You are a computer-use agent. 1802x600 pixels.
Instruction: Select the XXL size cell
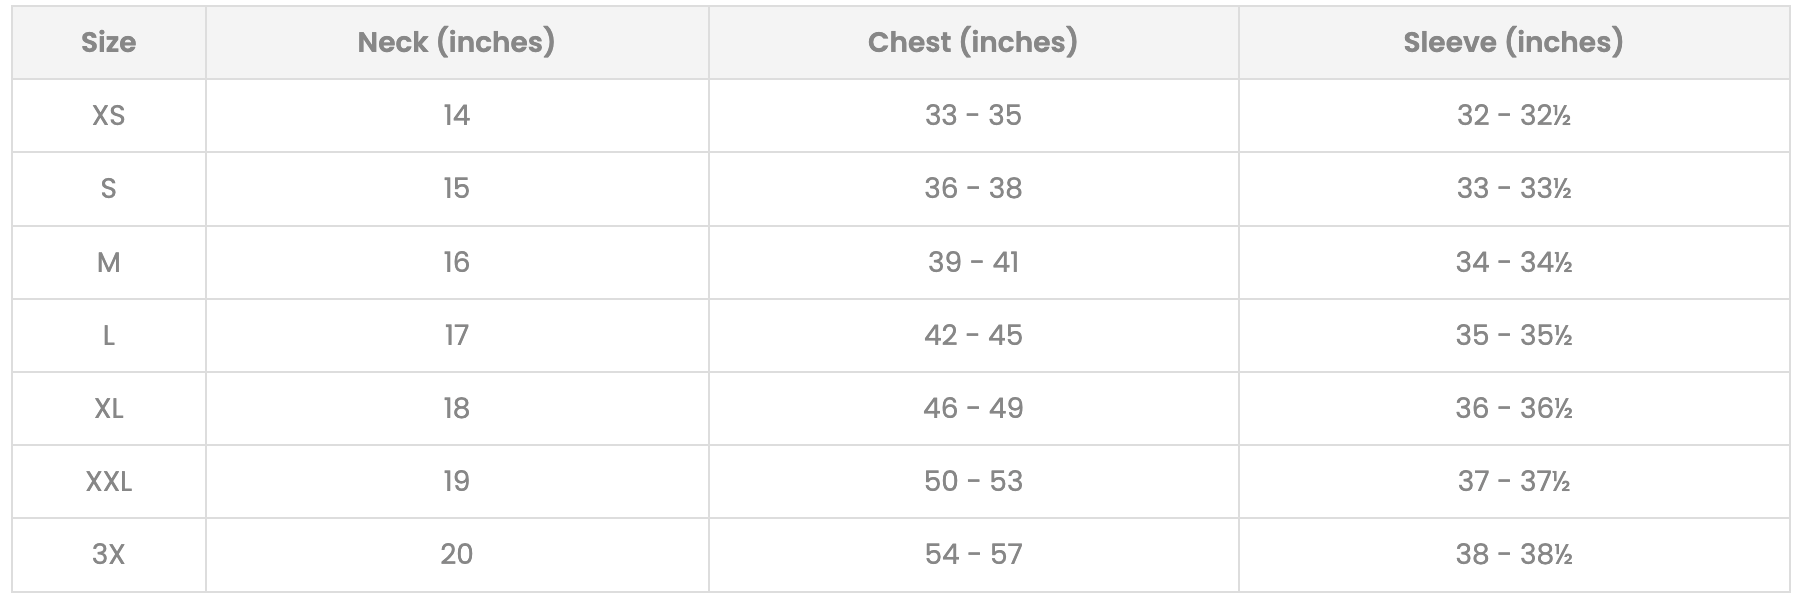click(108, 481)
